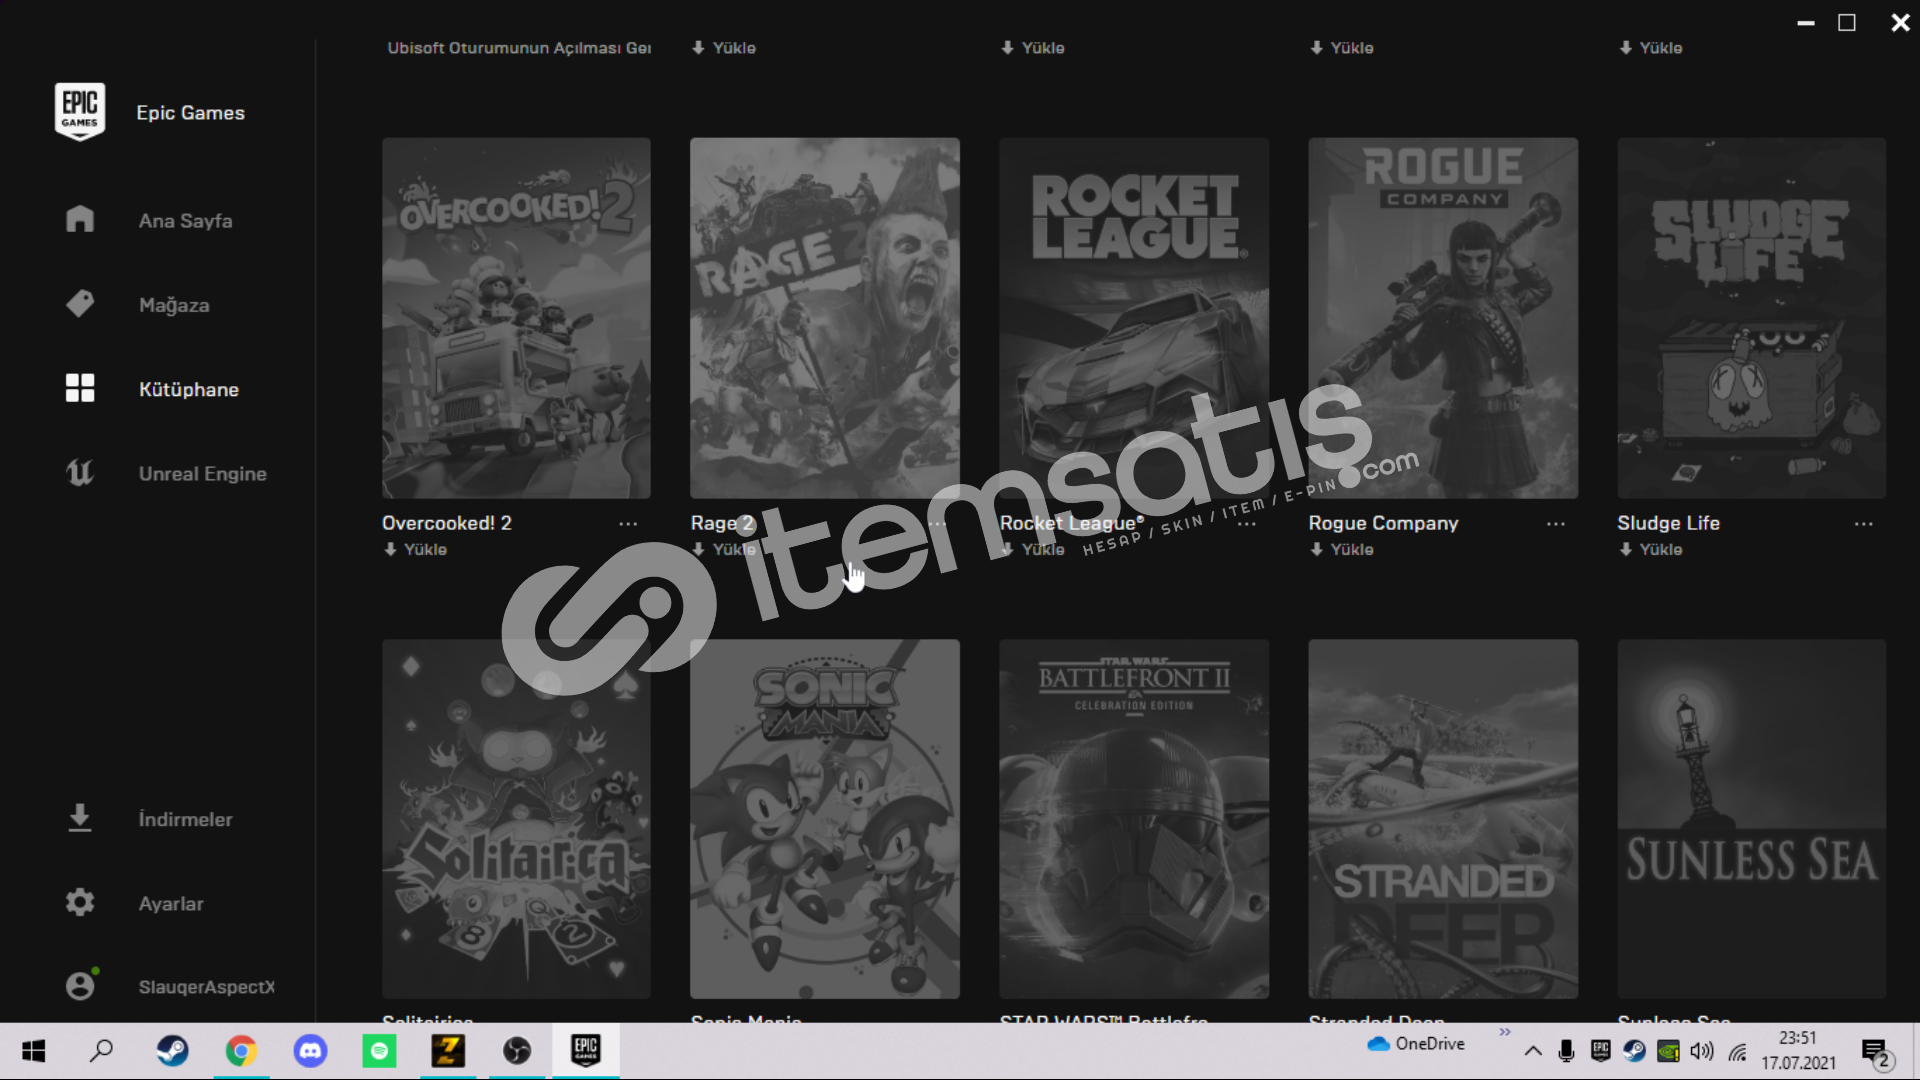
Task: Open Mağaza store tag icon
Action: pyautogui.click(x=80, y=303)
